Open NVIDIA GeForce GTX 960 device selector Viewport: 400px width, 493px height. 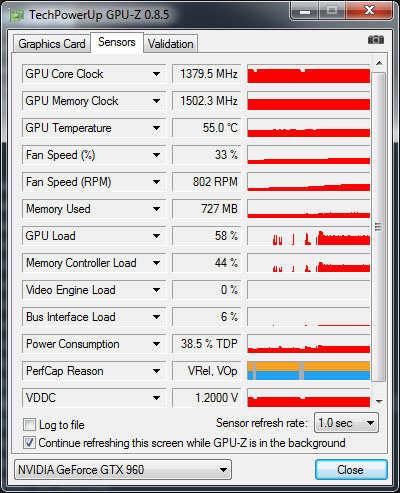123,470
